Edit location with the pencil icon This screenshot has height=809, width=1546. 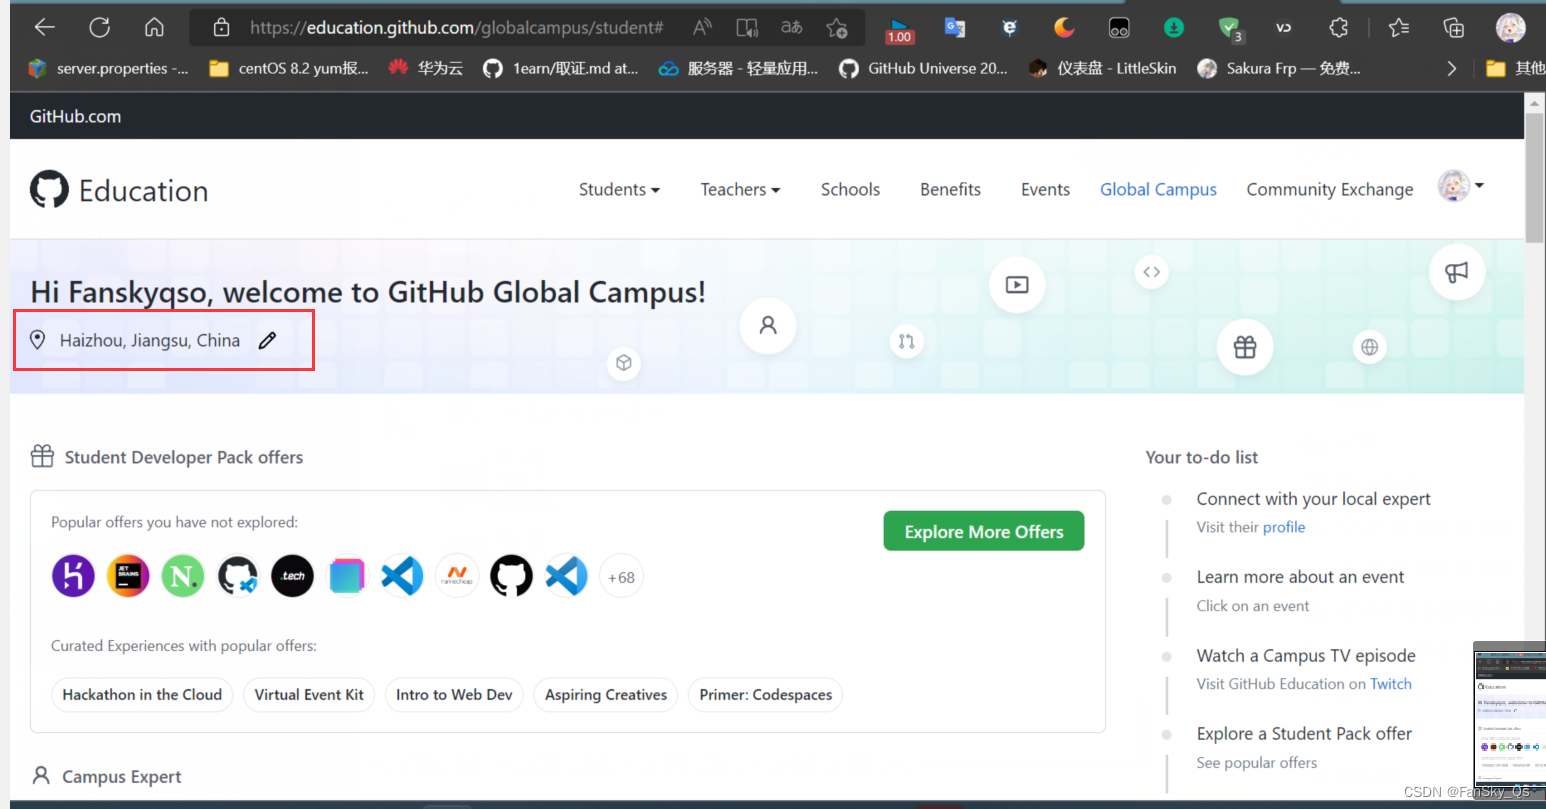point(267,341)
